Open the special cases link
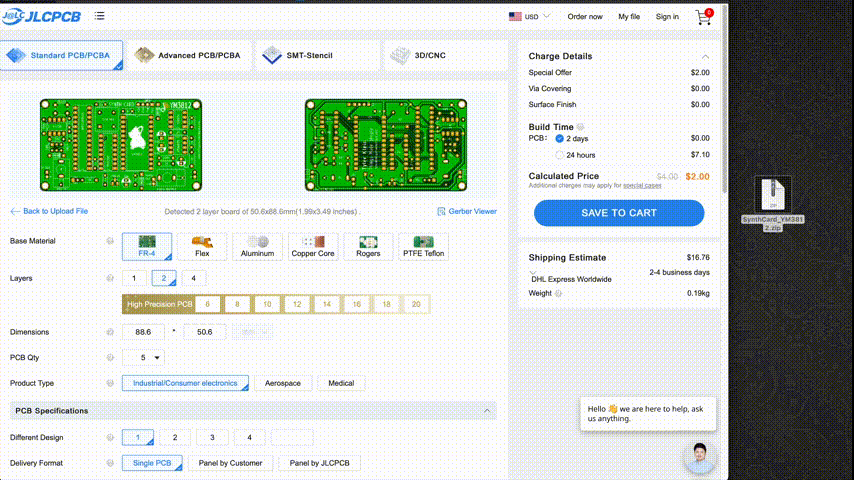854x480 pixels. tap(642, 185)
